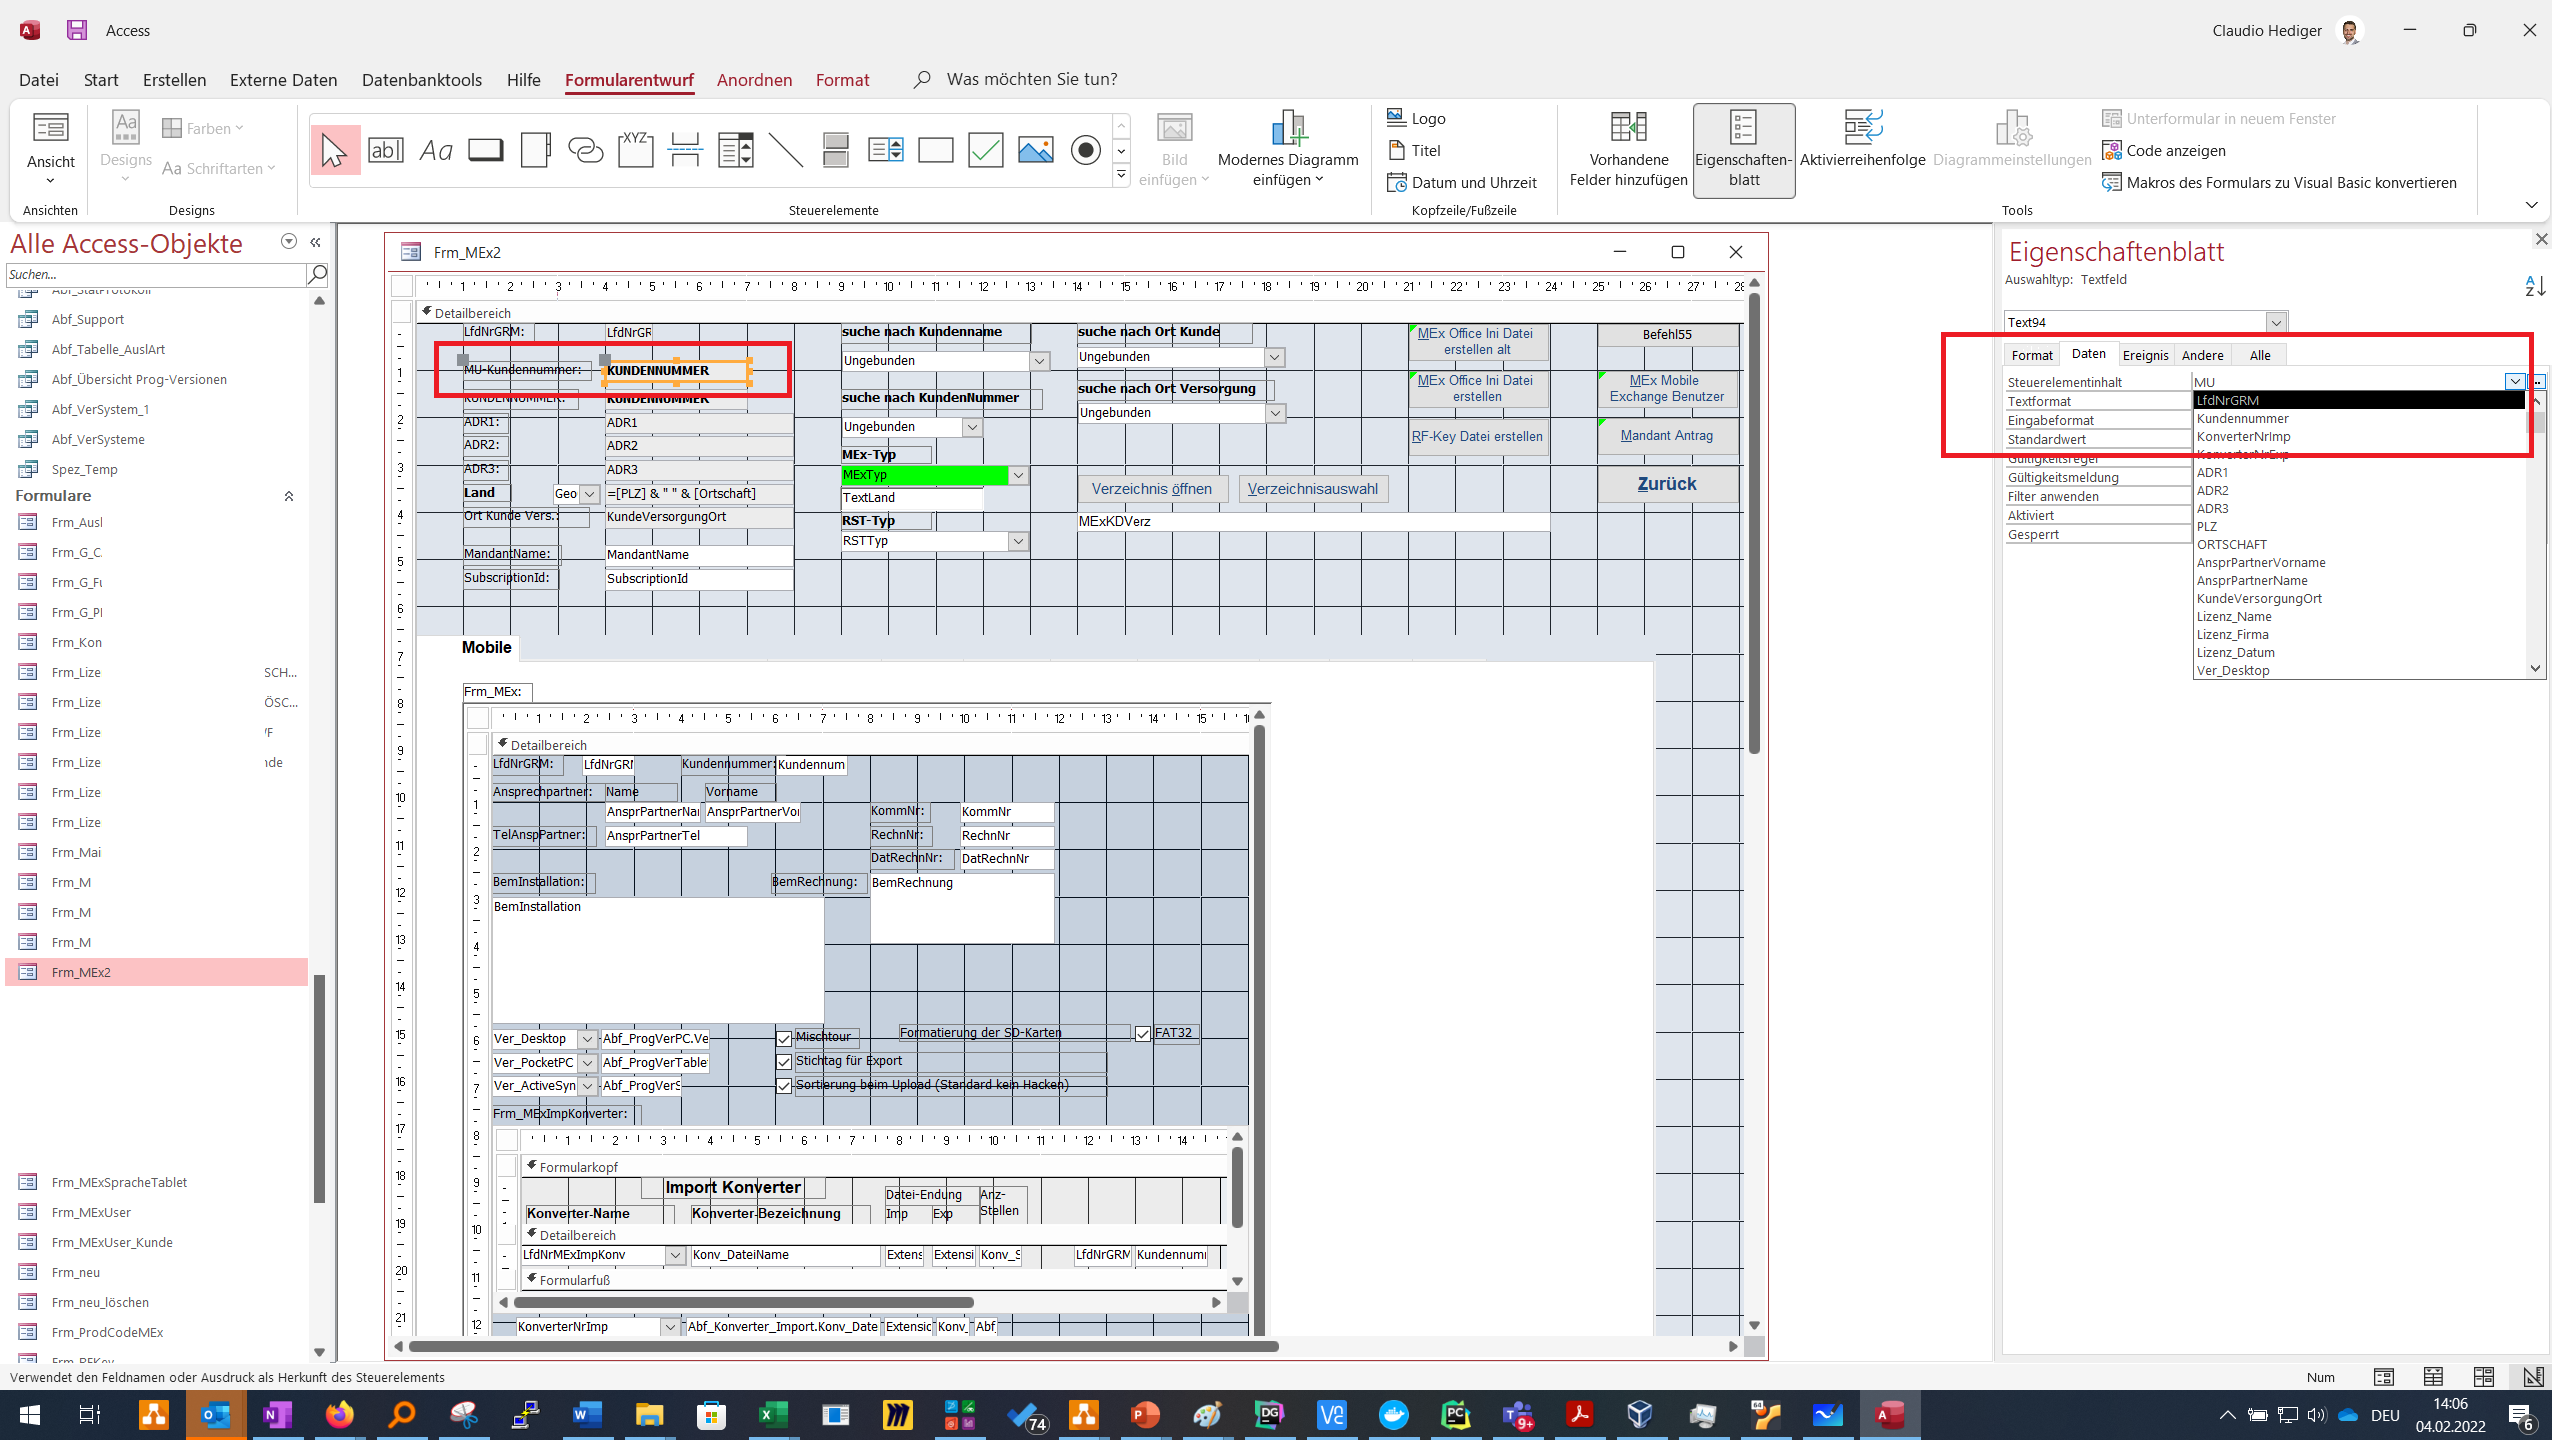Toggle the Stichtag für Export checkbox
The height and width of the screenshot is (1440, 2552).
click(x=785, y=1062)
